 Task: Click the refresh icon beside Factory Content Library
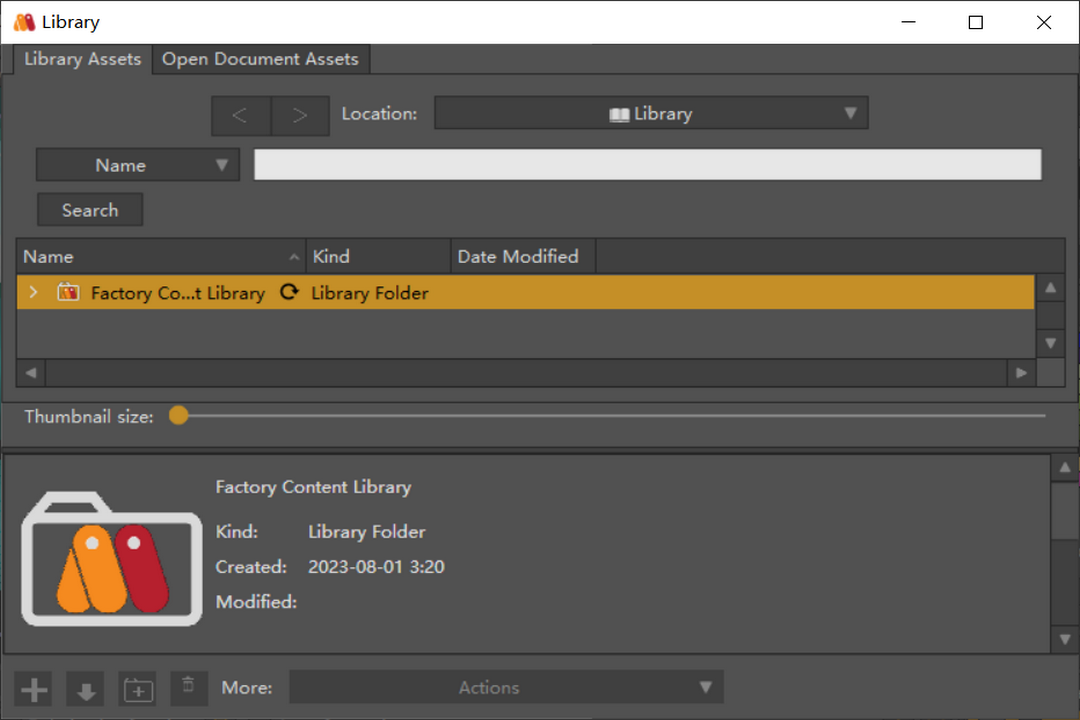coord(288,293)
